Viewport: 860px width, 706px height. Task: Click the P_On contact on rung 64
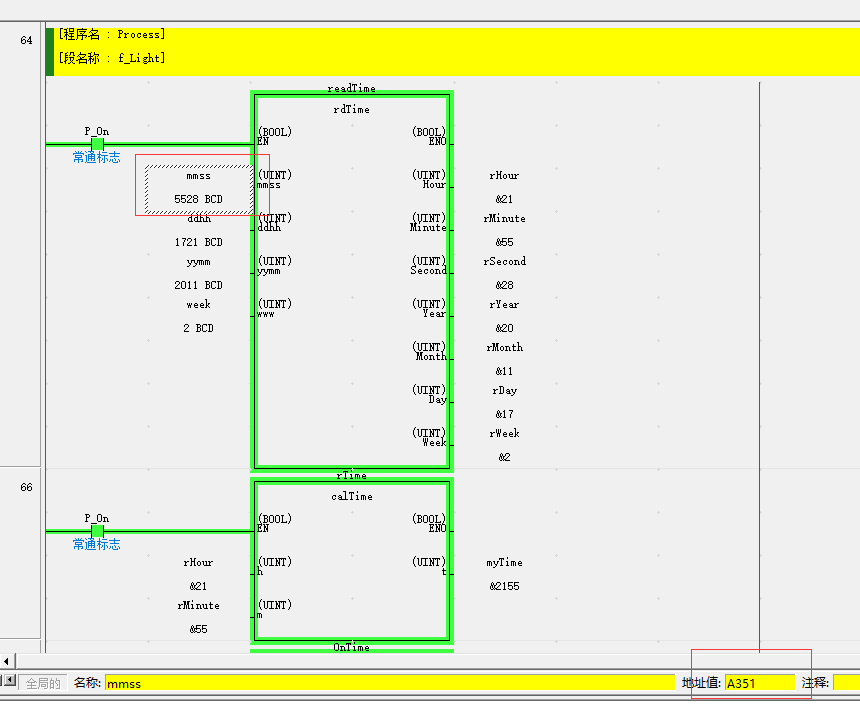97,144
